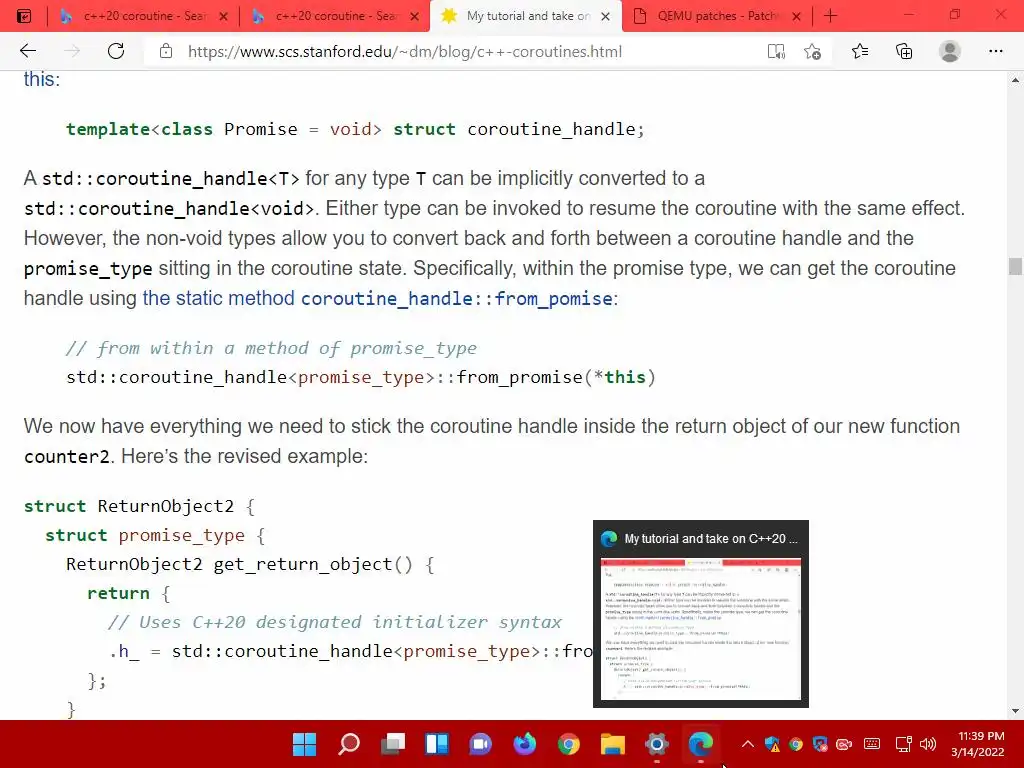Open taskbar Search
1024x768 pixels.
(349, 744)
